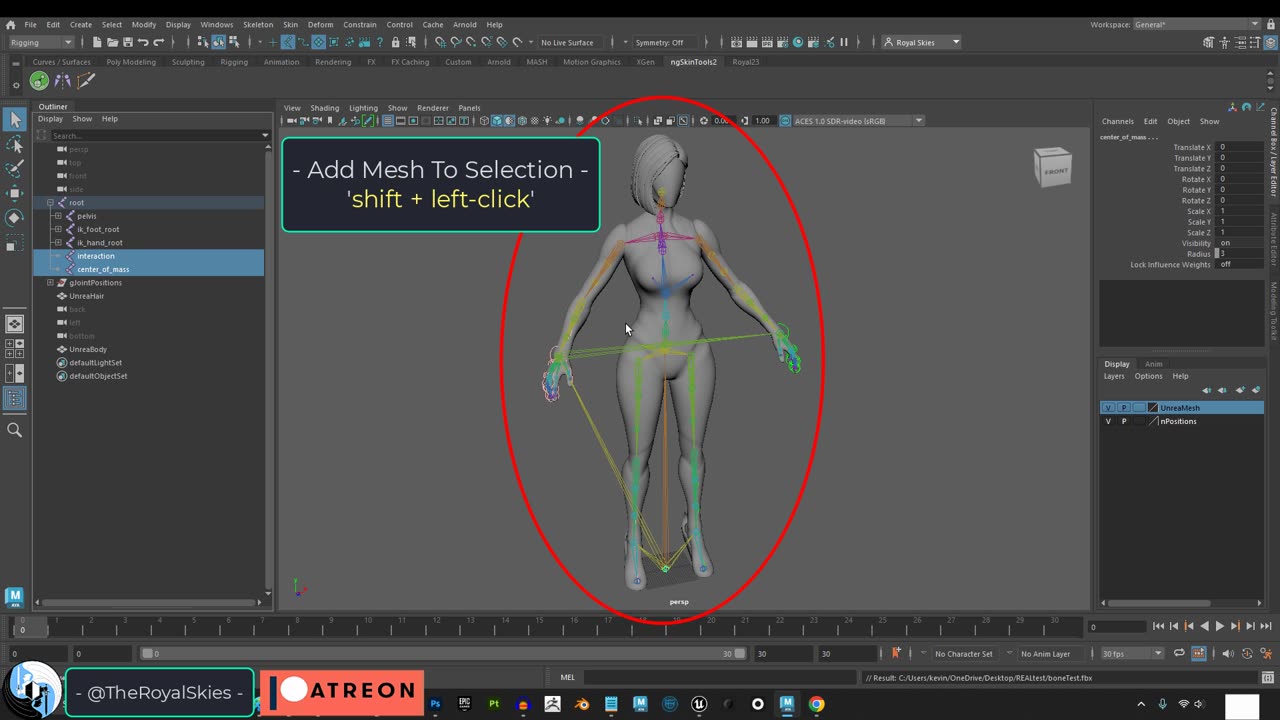
Task: Activate the Paint selection tool
Action: pyautogui.click(x=15, y=169)
